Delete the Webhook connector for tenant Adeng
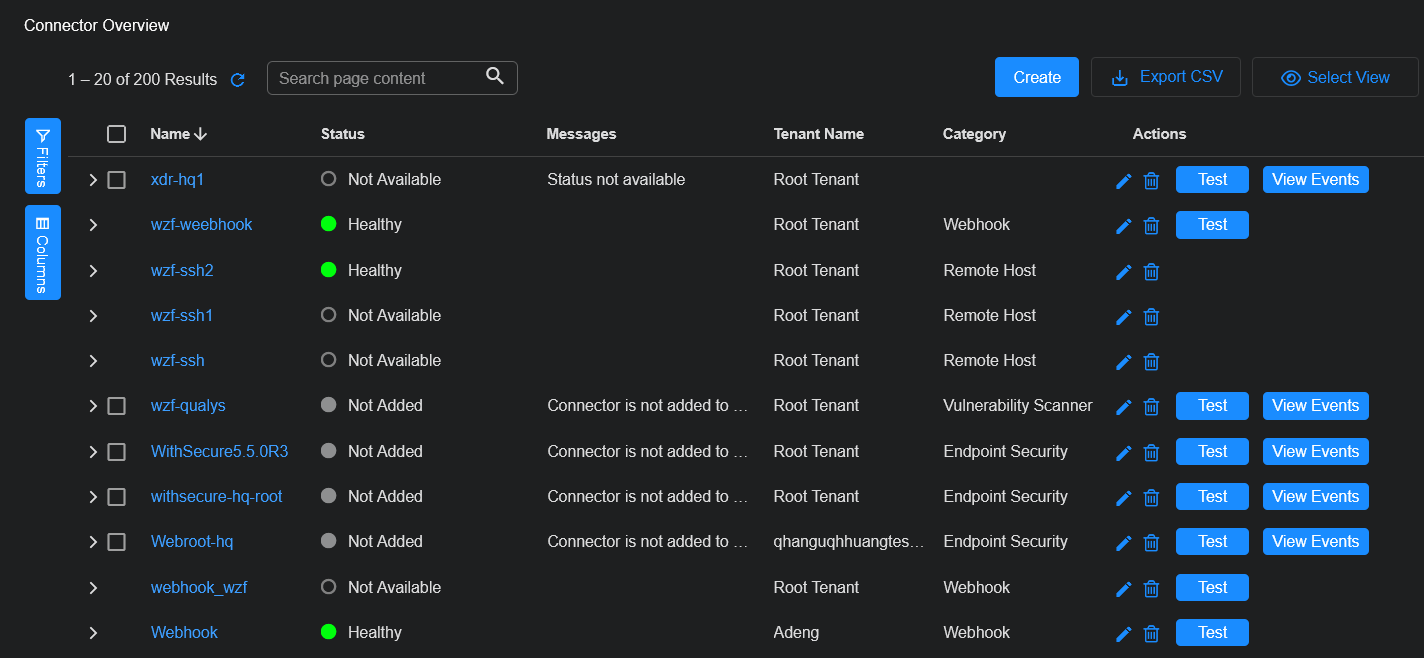The width and height of the screenshot is (1424, 658). (x=1151, y=634)
